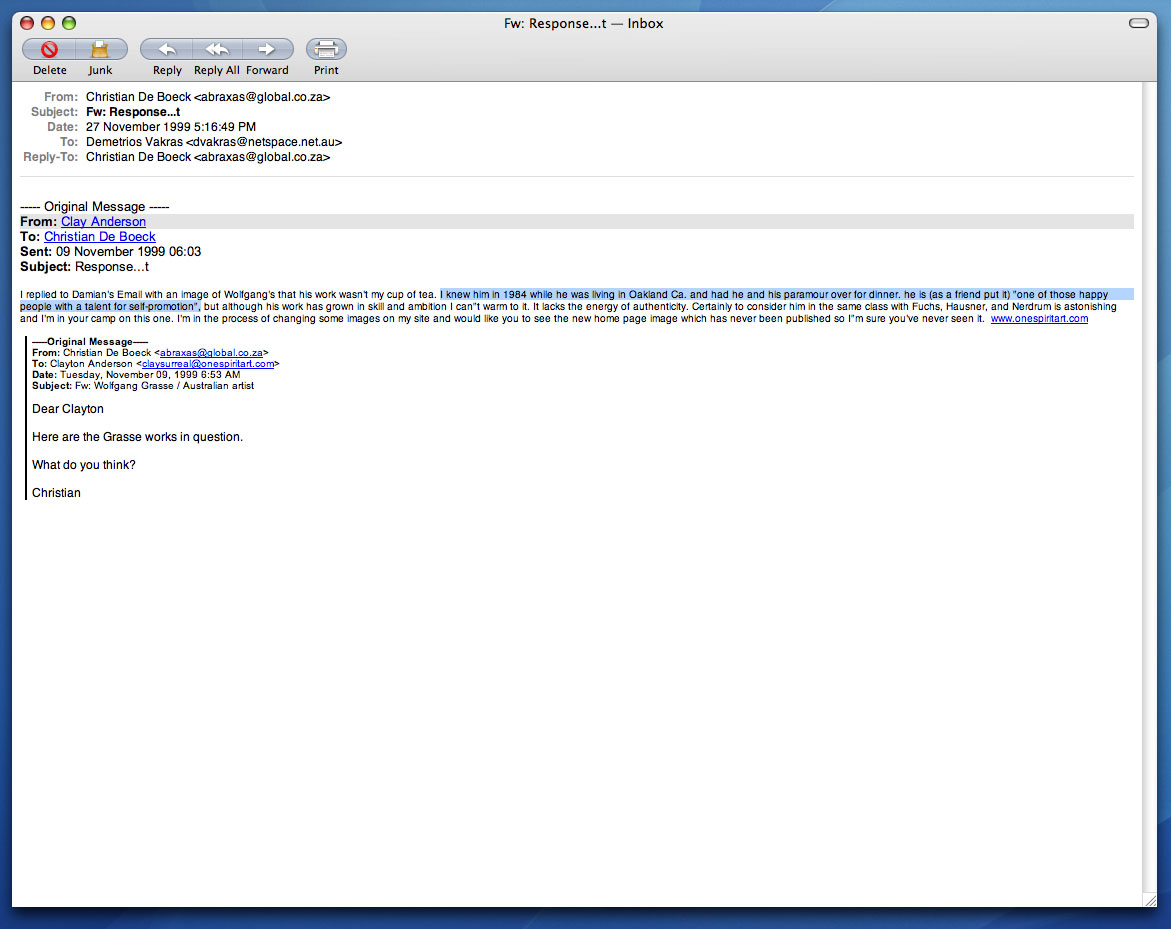Click the 'Sent: 09 November 1999 06:03' line
Screen dimensions: 1171x929
pos(111,252)
